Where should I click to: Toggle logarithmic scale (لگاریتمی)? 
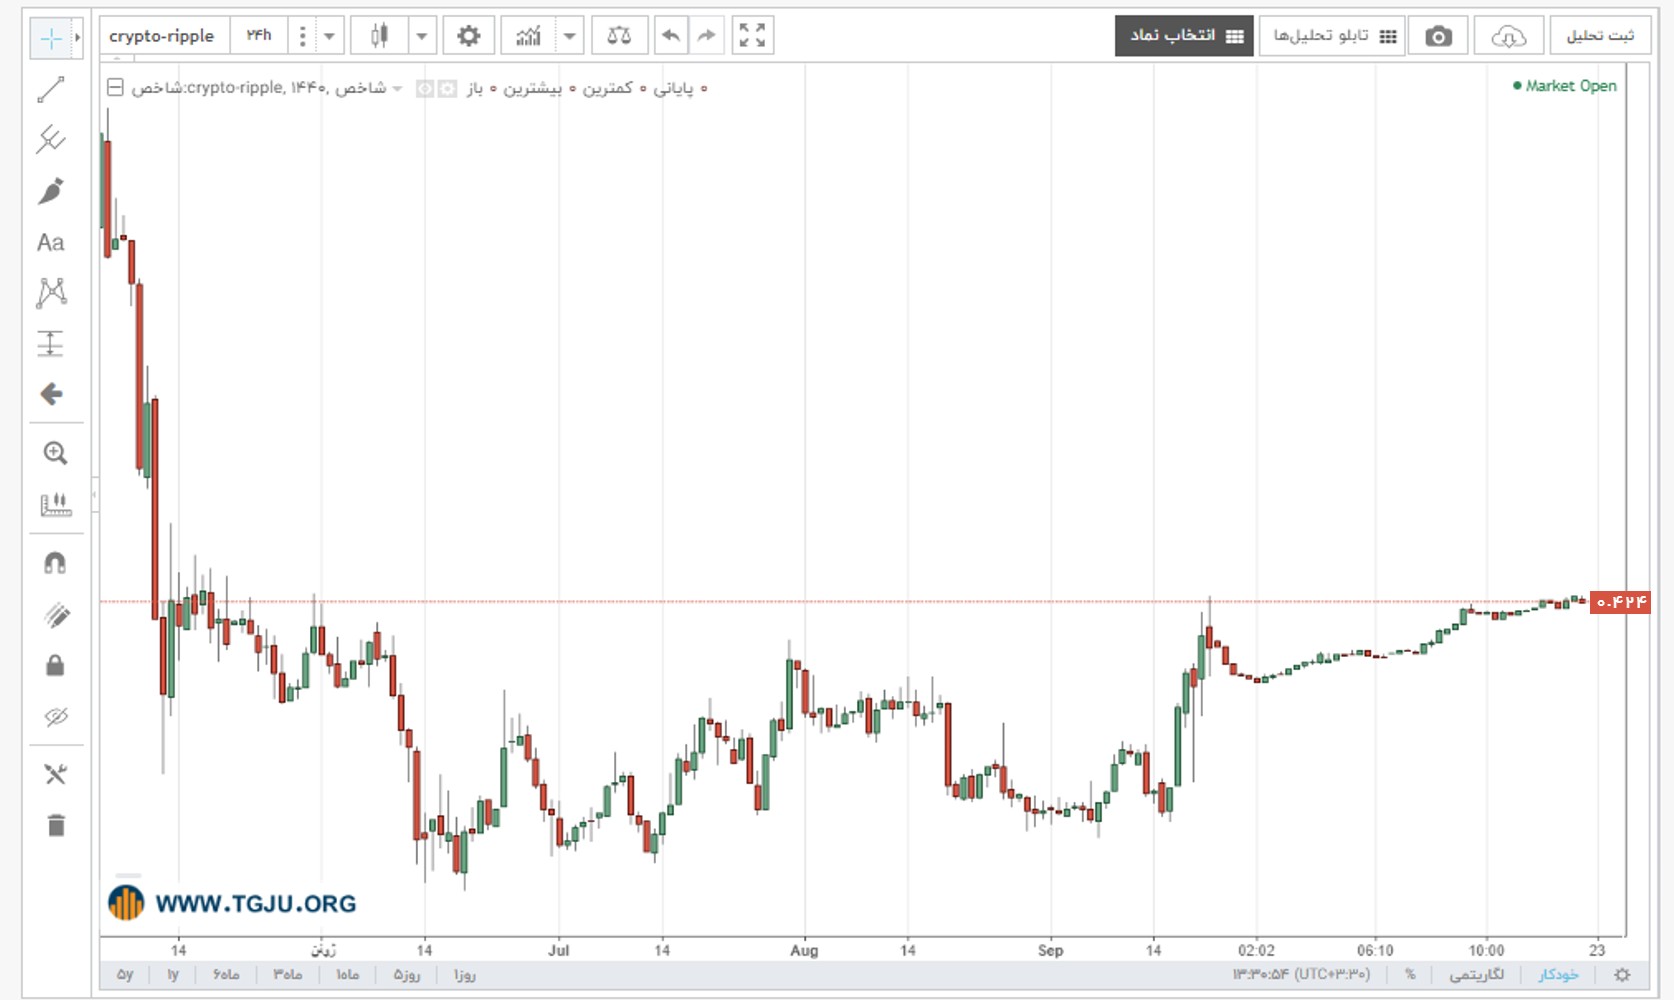[1477, 974]
